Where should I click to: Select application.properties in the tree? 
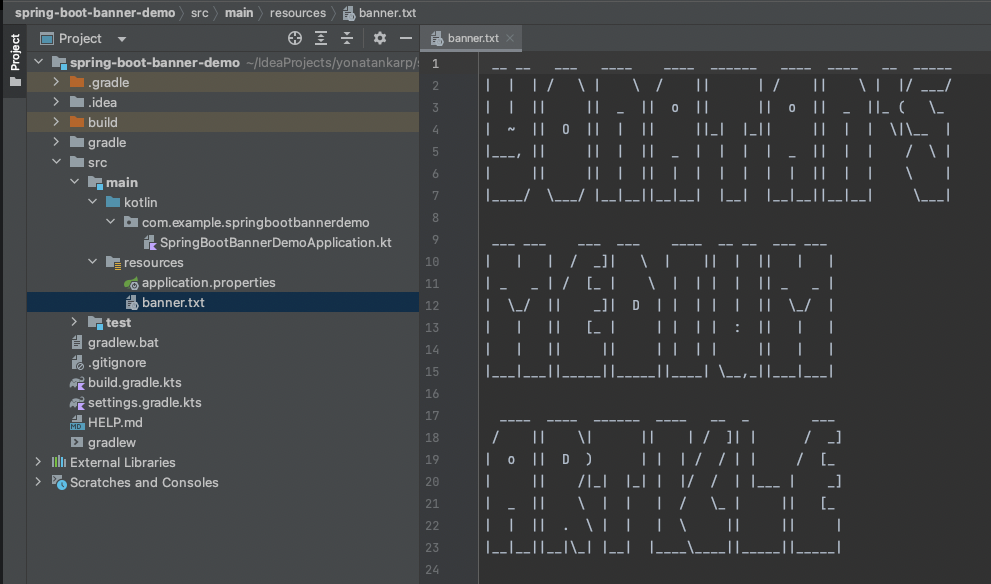click(x=208, y=282)
